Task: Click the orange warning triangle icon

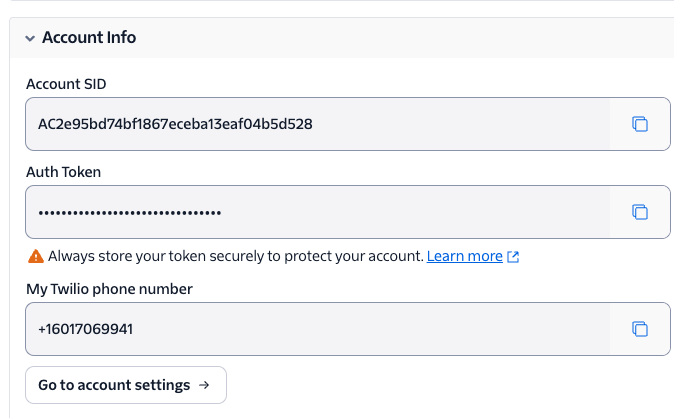Action: (35, 256)
